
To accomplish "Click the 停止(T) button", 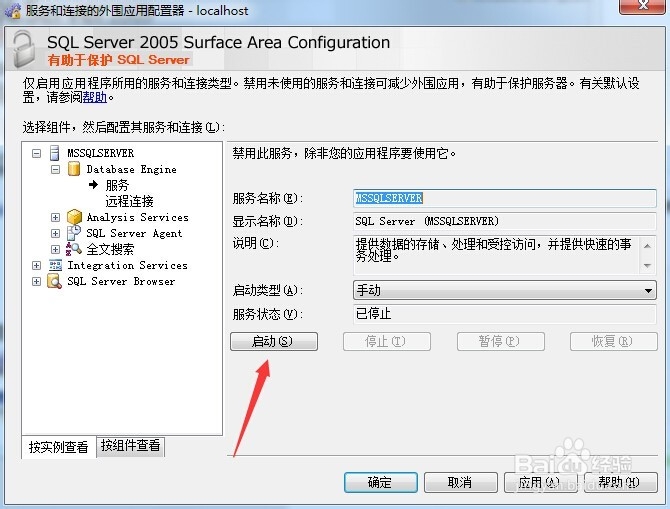I will (x=387, y=341).
